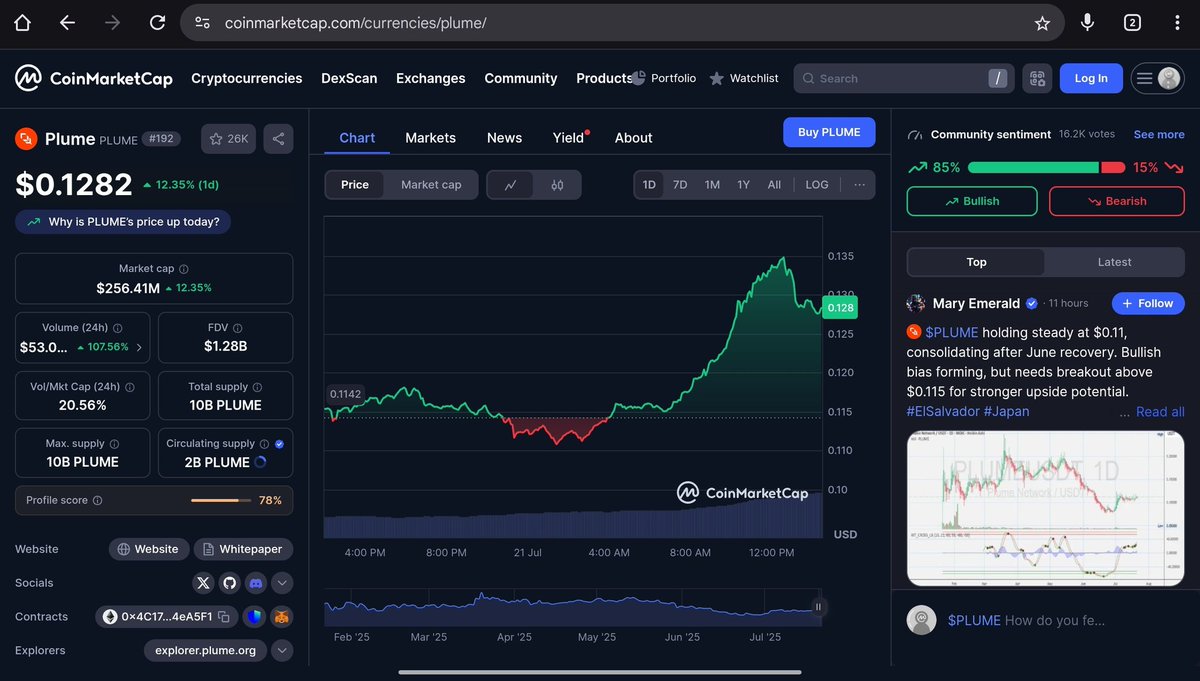Screen dimensions: 1200x681
Task: Click the Market cap info icon
Action: [x=183, y=269]
